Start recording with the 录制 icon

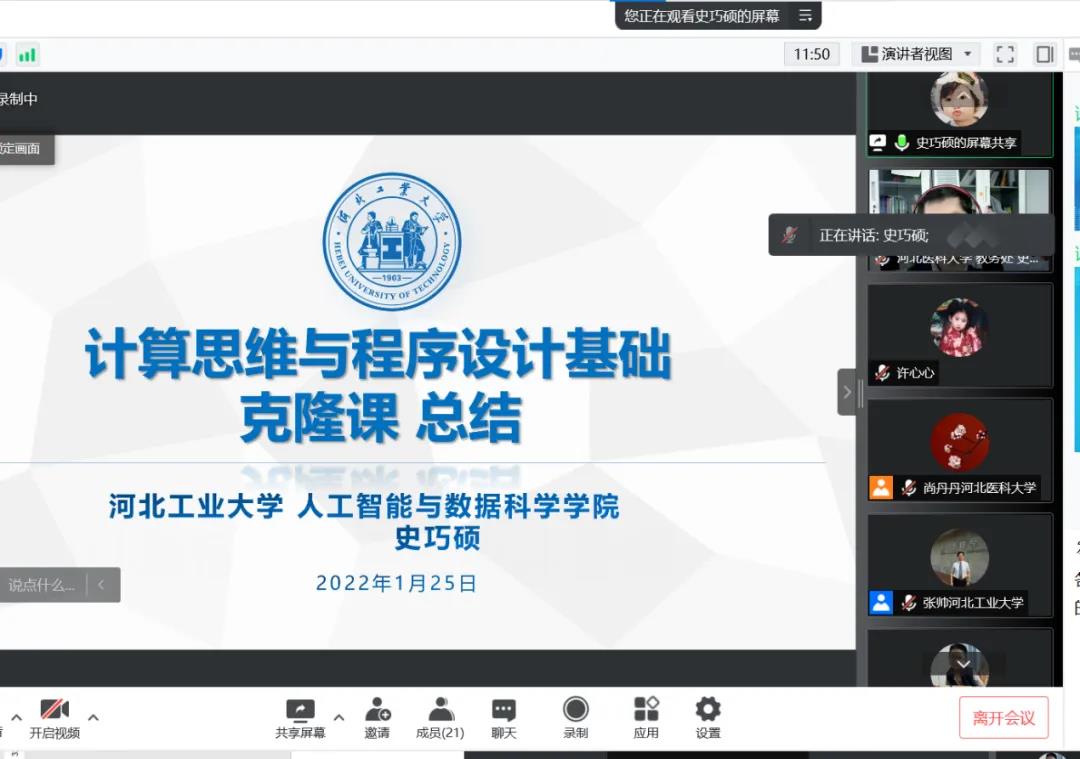tap(575, 711)
